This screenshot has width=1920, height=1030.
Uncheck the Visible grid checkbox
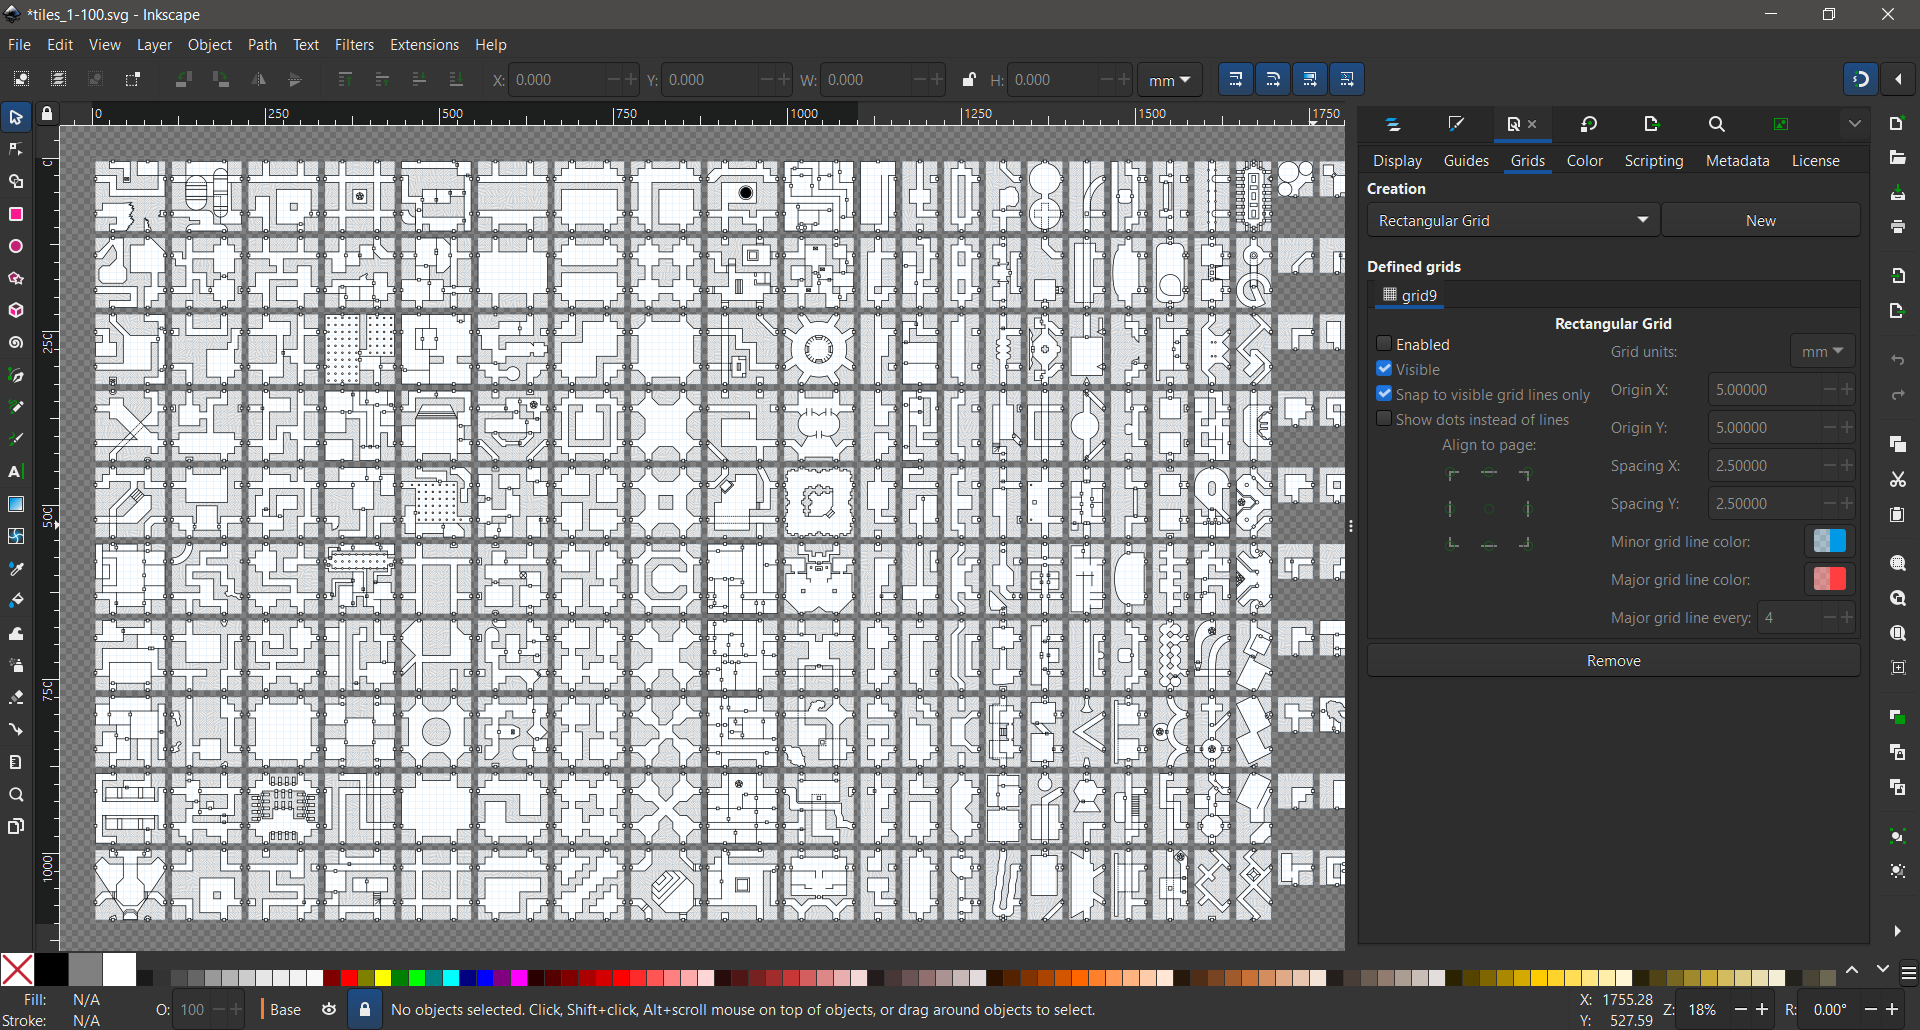click(x=1384, y=369)
